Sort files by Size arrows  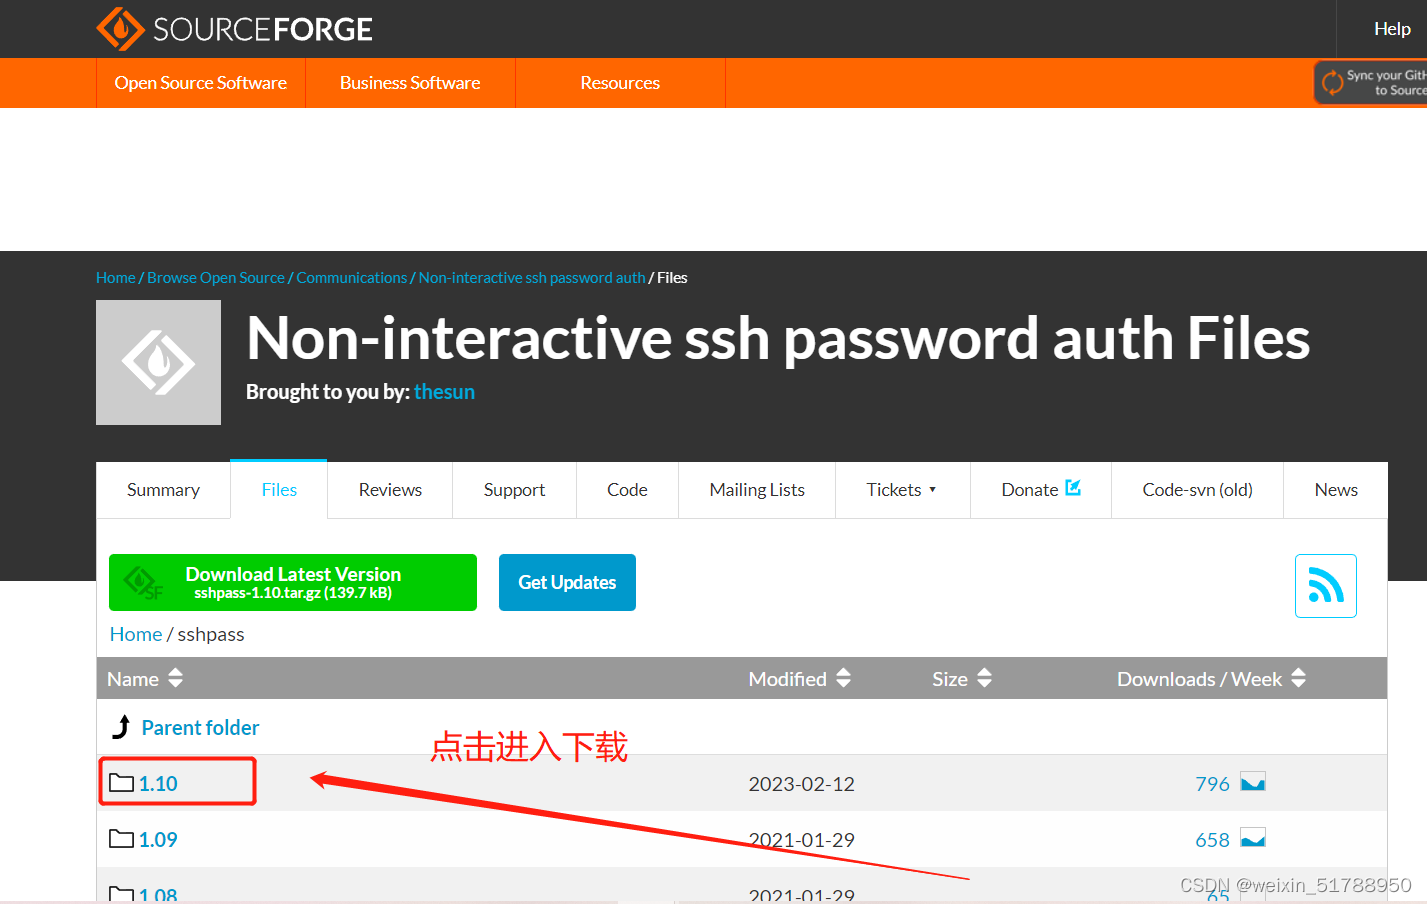coord(984,678)
